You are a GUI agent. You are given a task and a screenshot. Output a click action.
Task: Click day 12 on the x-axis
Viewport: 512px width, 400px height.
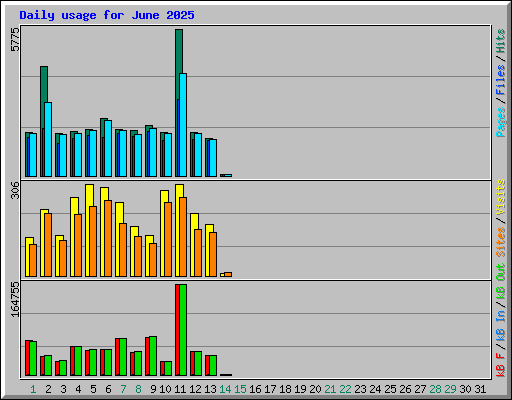(x=195, y=389)
